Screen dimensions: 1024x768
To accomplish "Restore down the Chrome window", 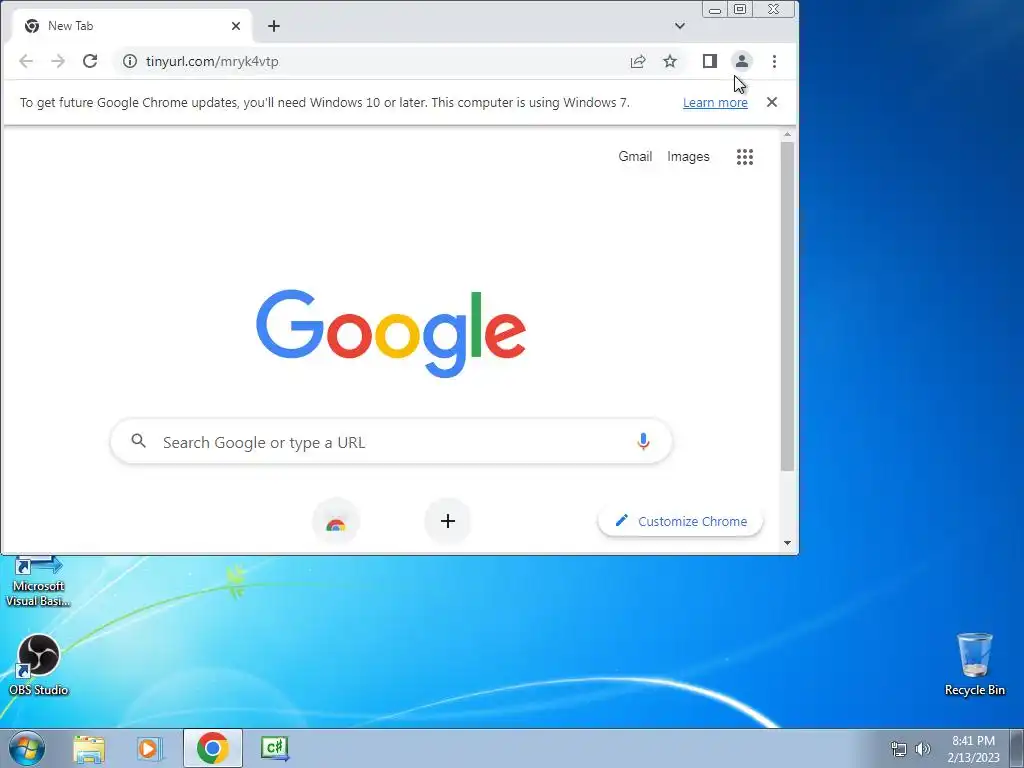I will click(740, 9).
